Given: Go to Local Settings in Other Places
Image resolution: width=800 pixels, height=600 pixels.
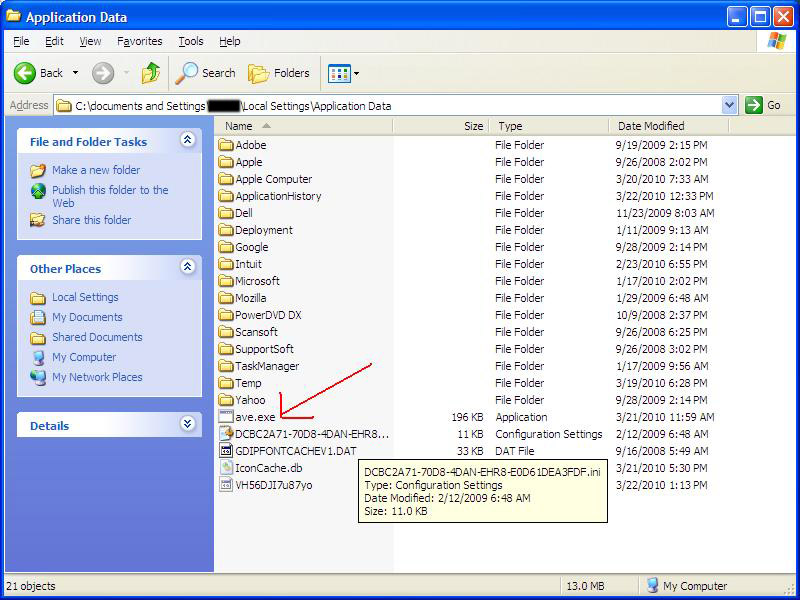Looking at the screenshot, I should (85, 297).
